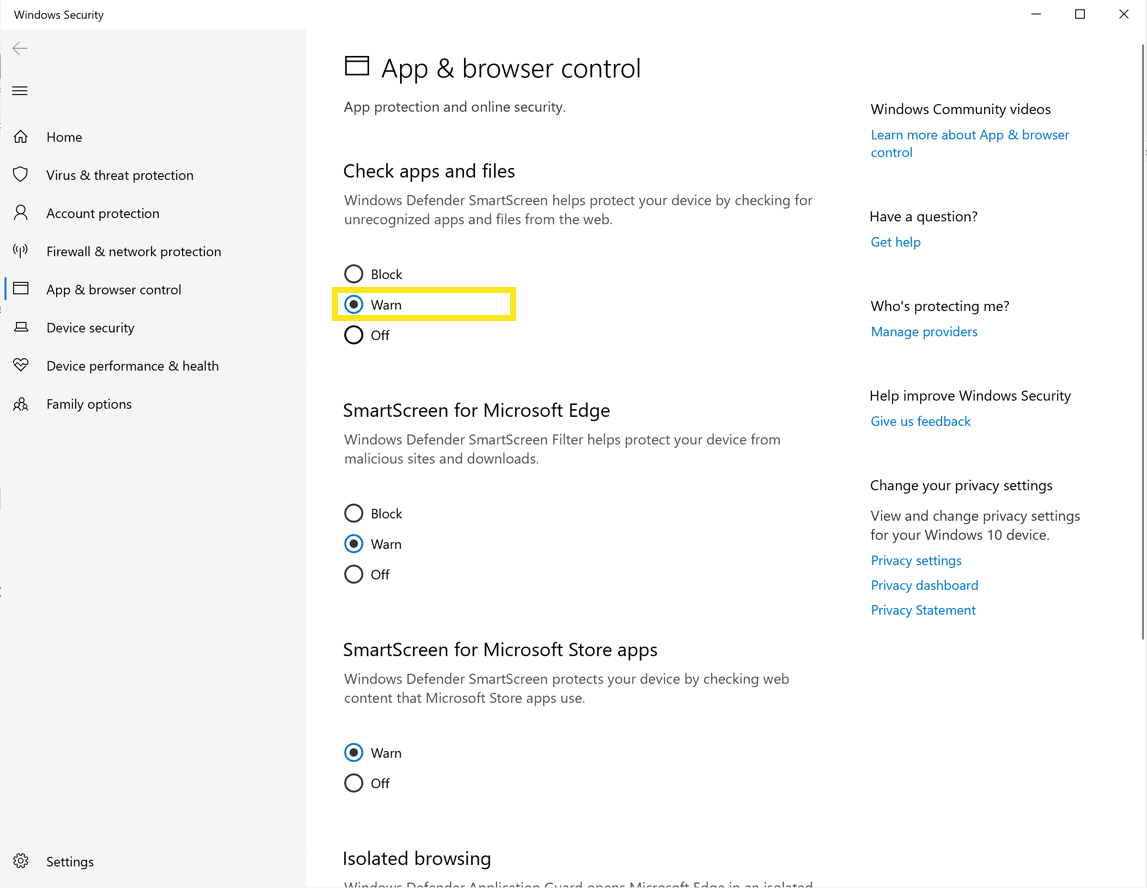1147x888 pixels.
Task: Click the Device performance heart icon
Action: click(x=20, y=365)
